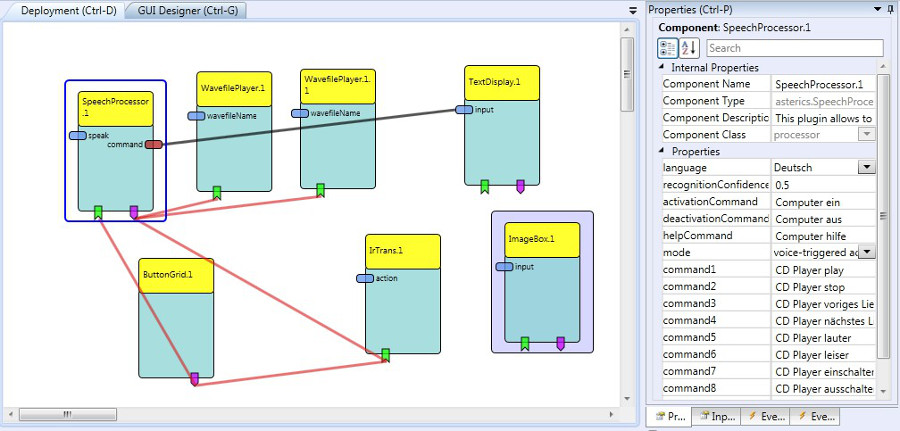Viewport: 900px width, 431px height.
Task: Open Properties panel options dropdown arrow
Action: click(878, 9)
